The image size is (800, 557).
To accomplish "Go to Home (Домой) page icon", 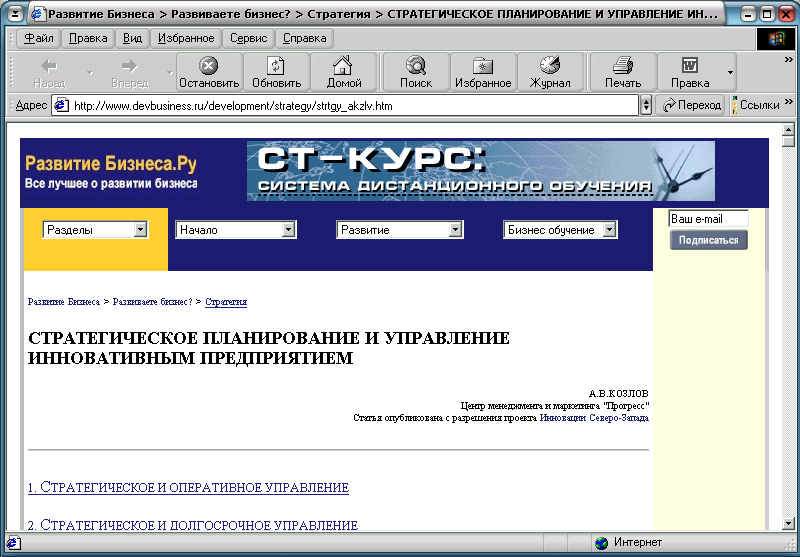I will 344,66.
